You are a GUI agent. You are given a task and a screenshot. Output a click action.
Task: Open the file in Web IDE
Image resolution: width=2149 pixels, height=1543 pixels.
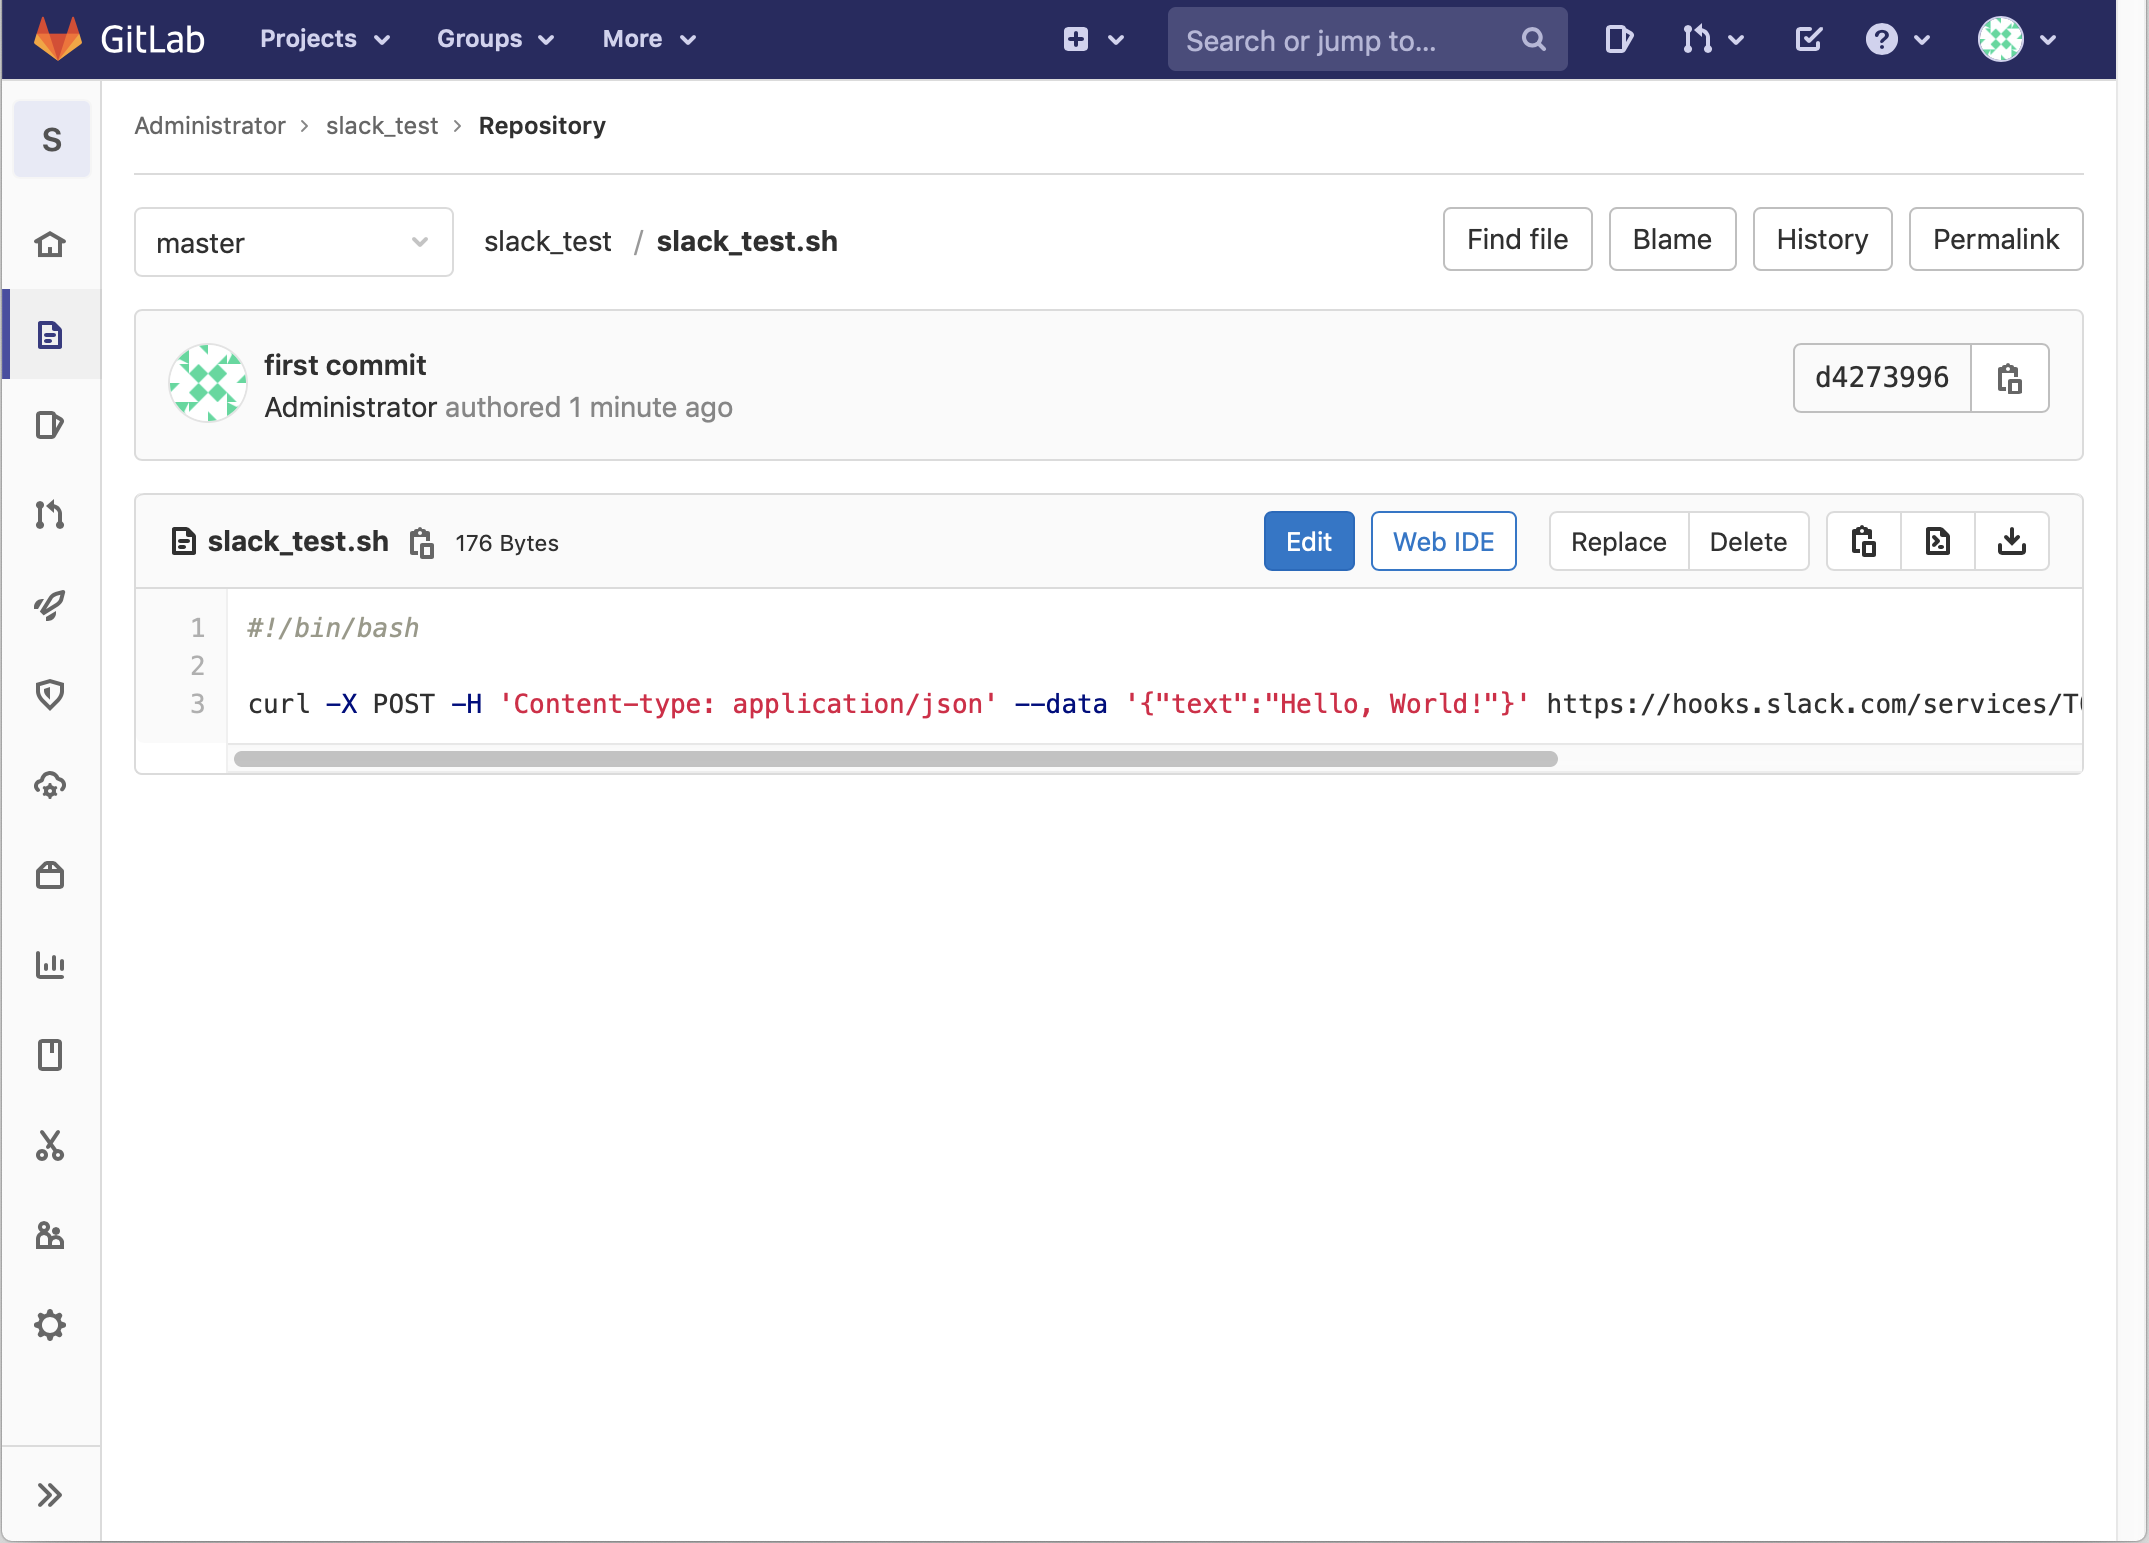pyautogui.click(x=1443, y=541)
